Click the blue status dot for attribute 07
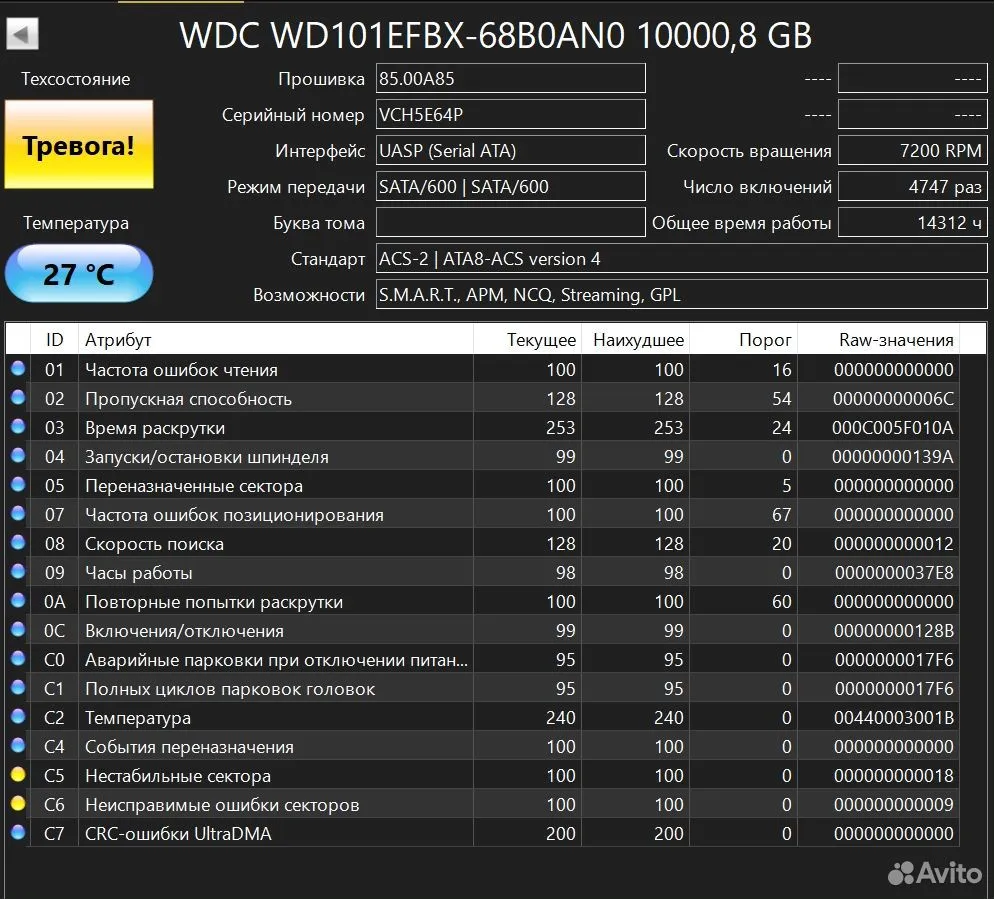The image size is (994, 899). click(x=18, y=513)
